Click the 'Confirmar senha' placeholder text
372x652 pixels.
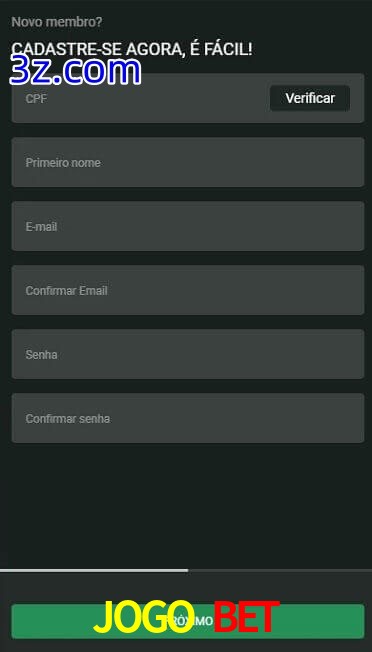tap(68, 419)
